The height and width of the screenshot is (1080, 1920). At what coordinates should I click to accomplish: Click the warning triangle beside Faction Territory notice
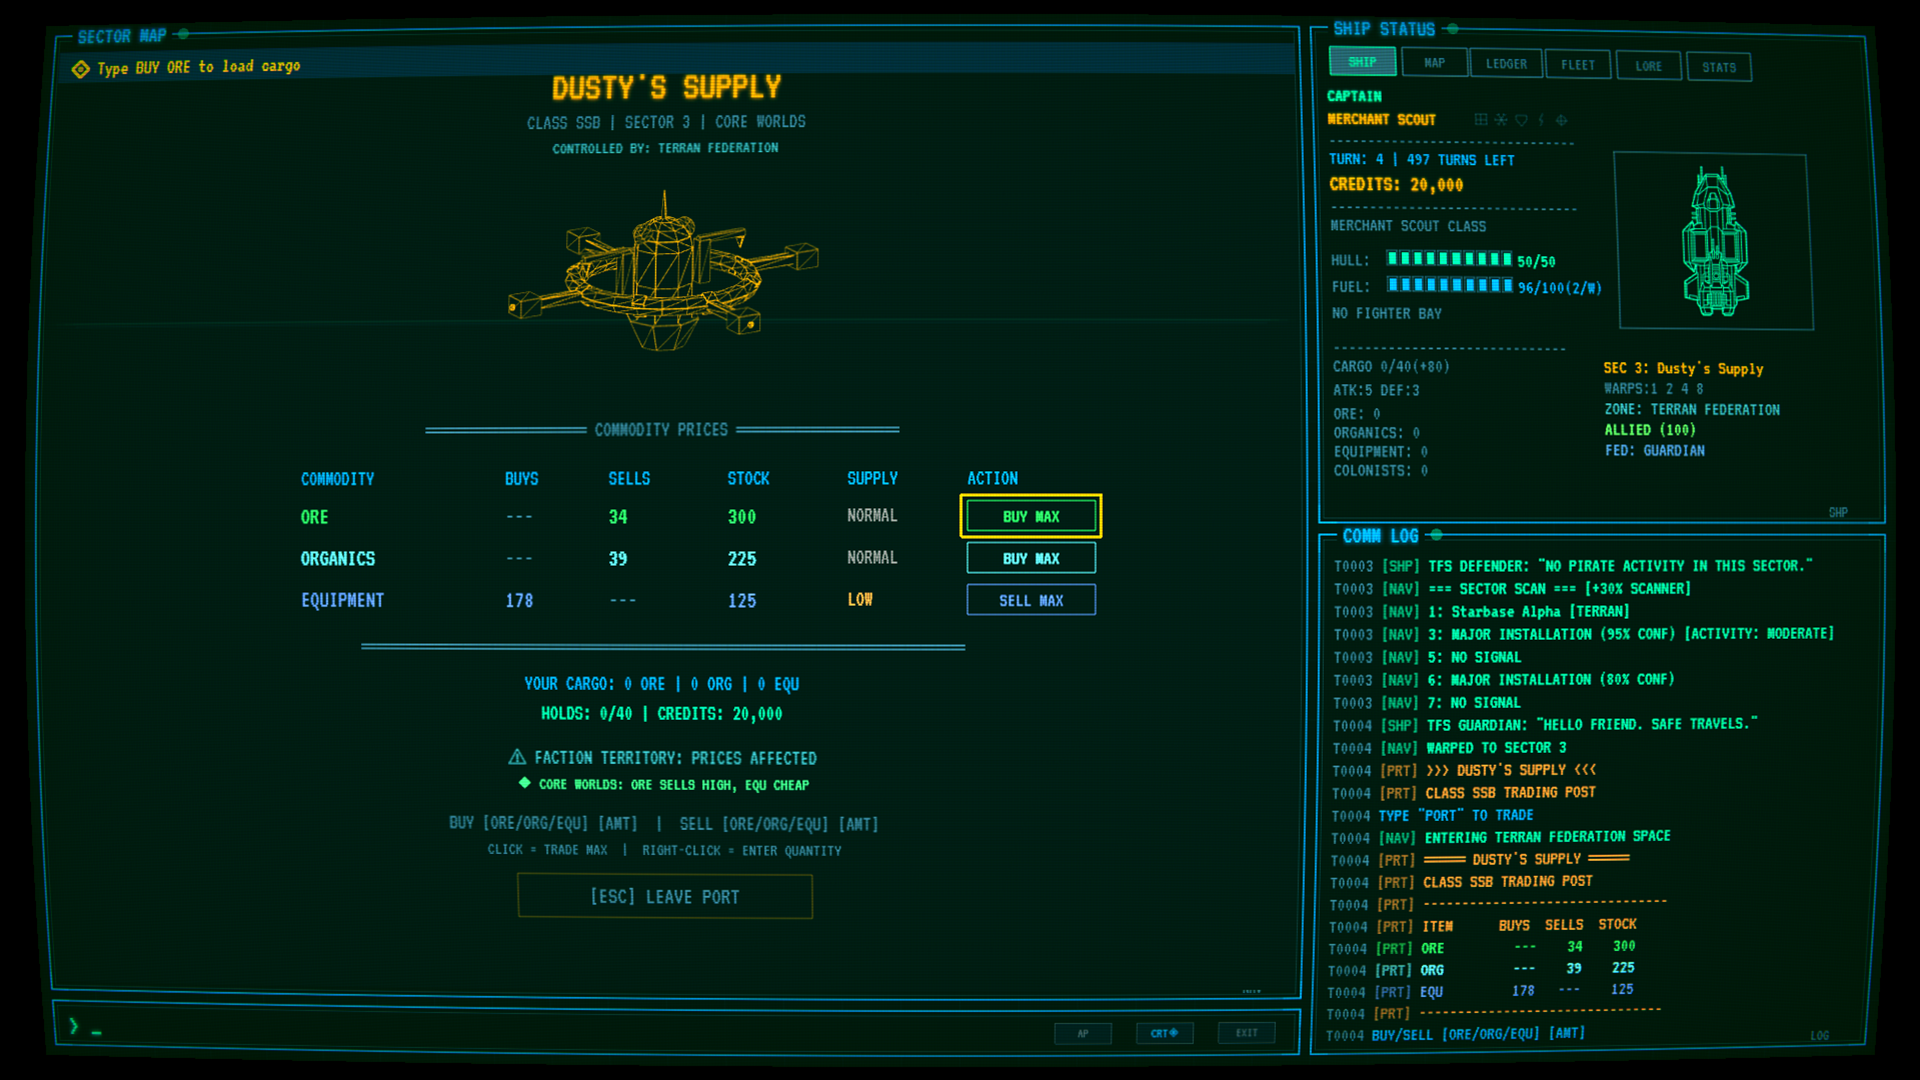[x=517, y=757]
